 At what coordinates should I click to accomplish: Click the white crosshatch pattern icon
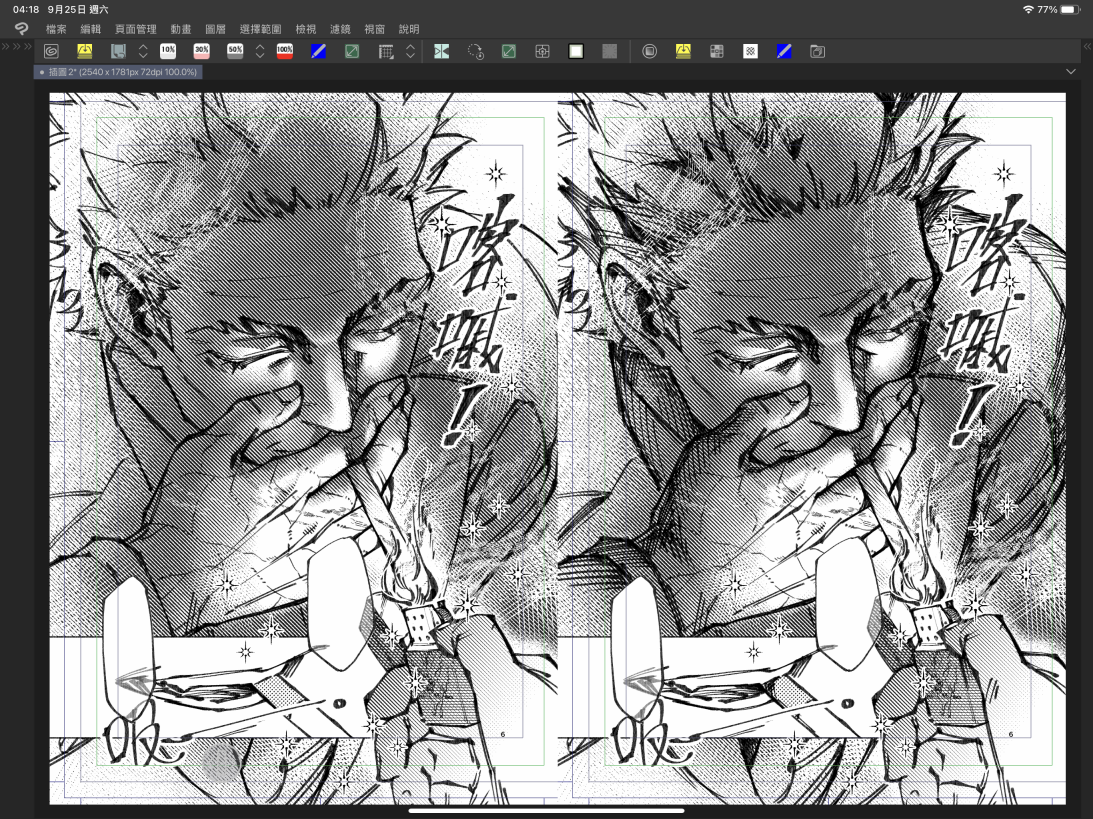click(750, 52)
